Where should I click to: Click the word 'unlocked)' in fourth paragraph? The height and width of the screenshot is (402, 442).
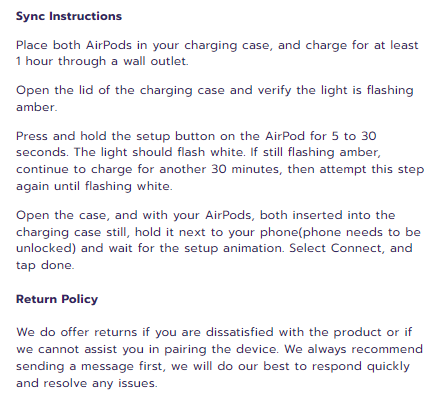coord(46,248)
